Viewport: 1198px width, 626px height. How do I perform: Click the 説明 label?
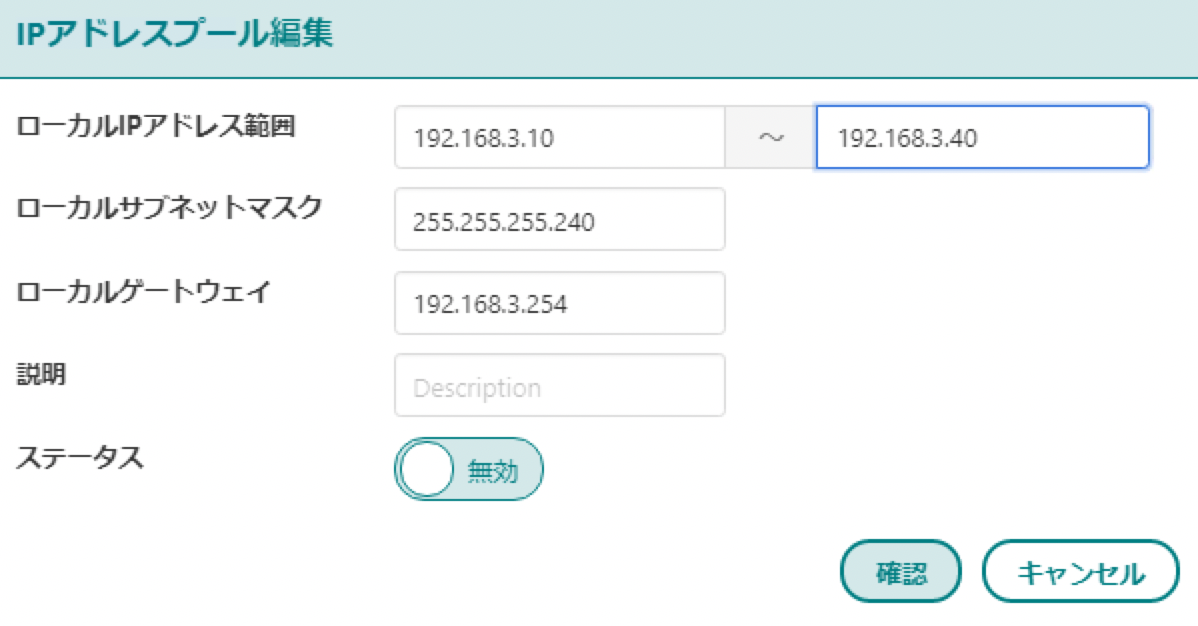(41, 375)
